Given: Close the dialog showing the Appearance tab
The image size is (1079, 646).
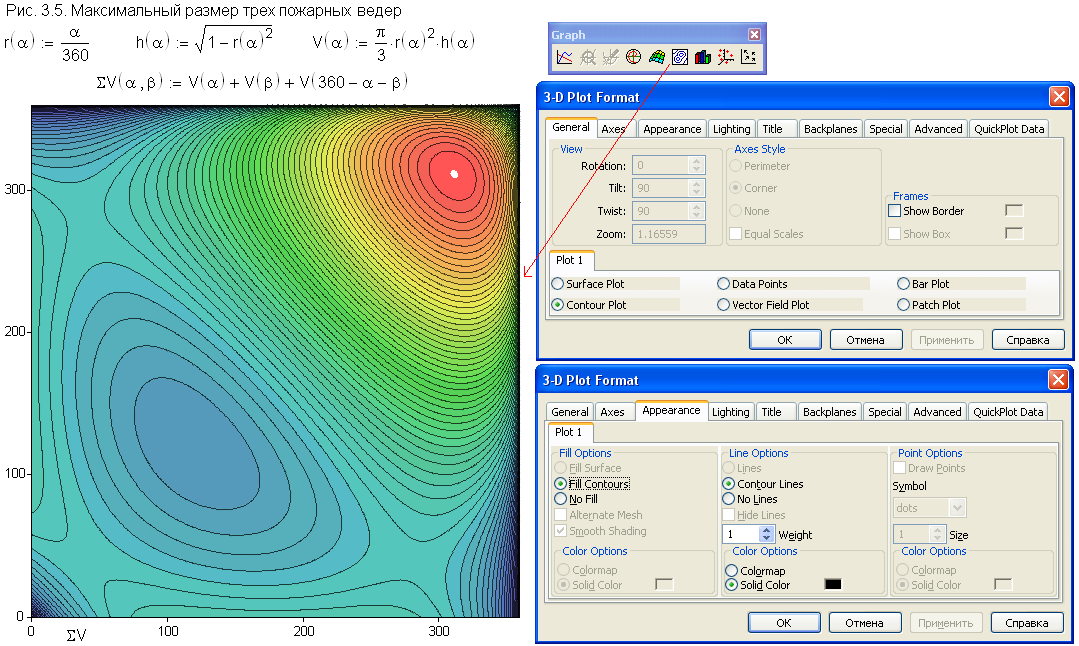Looking at the screenshot, I should pos(1058,380).
